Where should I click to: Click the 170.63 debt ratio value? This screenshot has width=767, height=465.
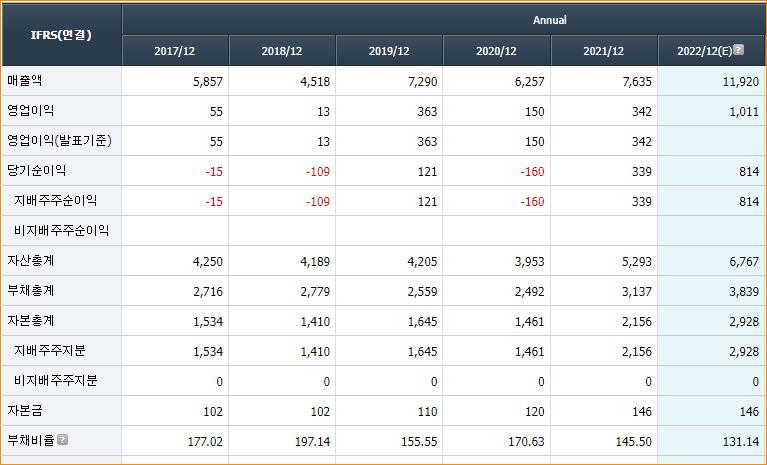[x=526, y=442]
